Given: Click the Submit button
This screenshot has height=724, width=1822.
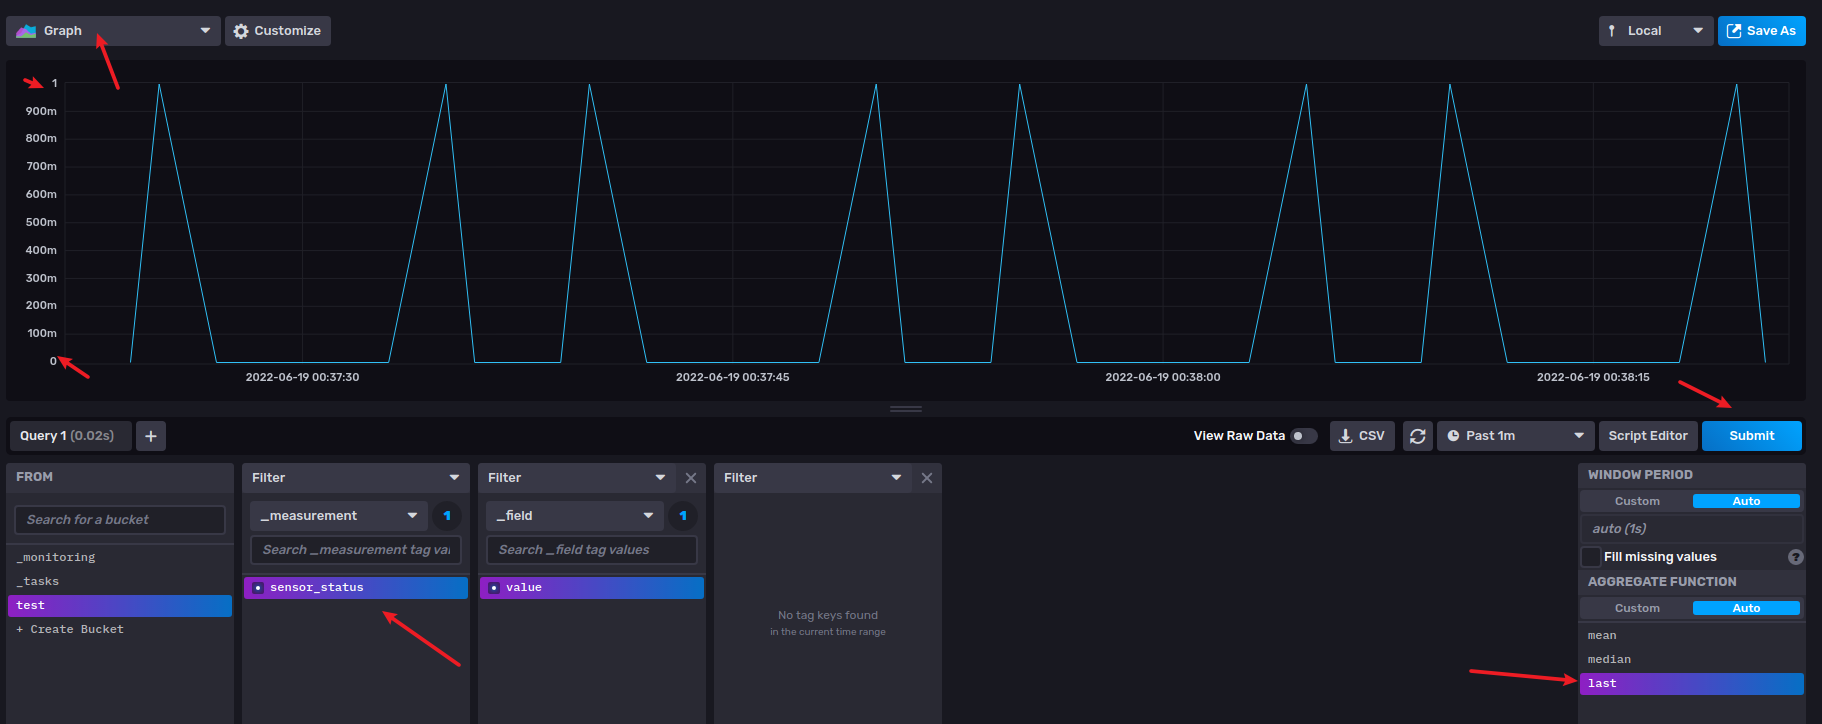Looking at the screenshot, I should tap(1752, 436).
